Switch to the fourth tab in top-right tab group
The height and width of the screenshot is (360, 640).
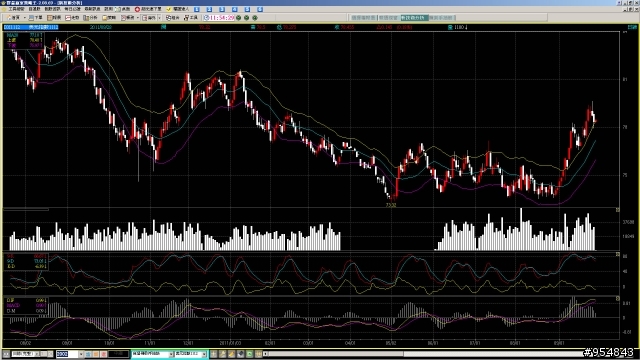click(442, 18)
